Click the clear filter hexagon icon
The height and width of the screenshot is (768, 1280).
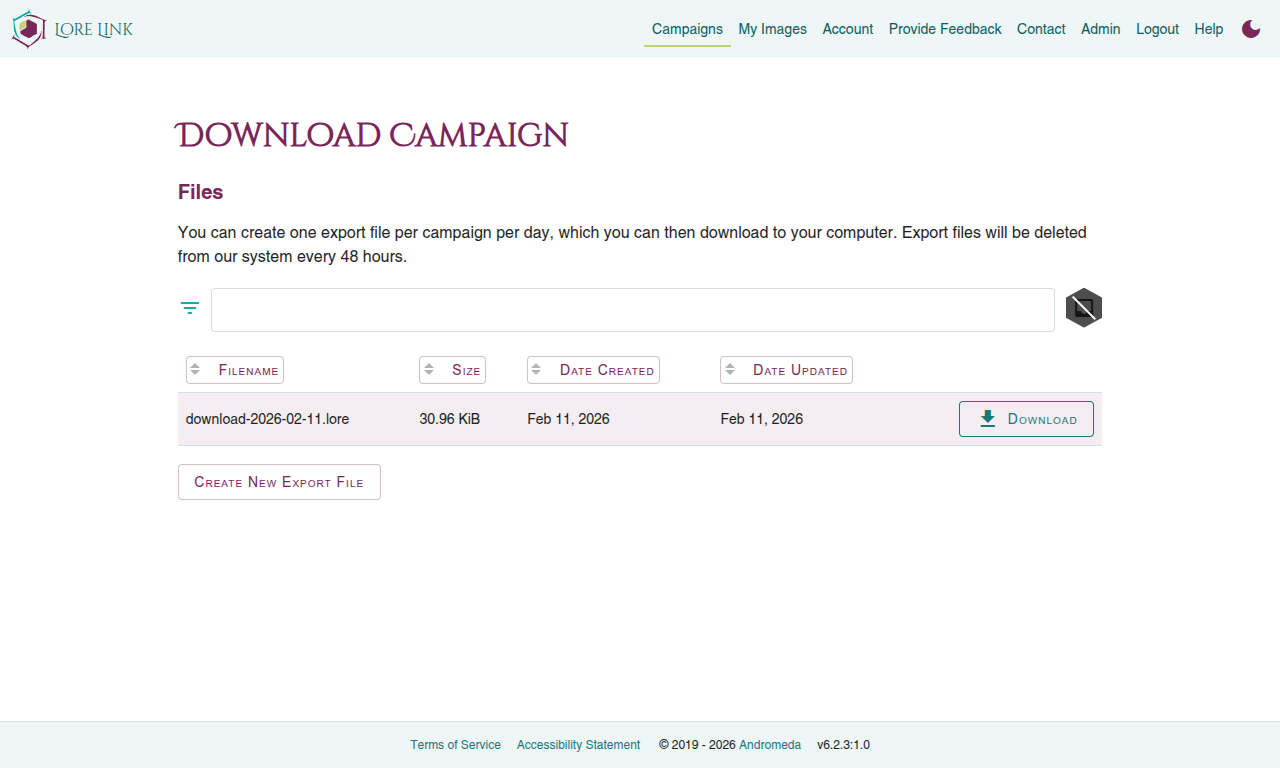tap(1082, 308)
